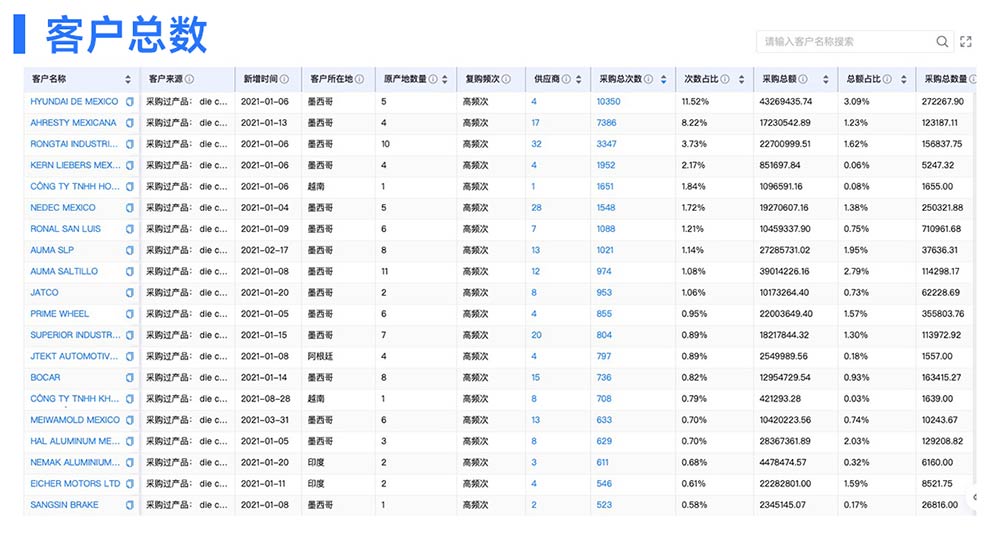This screenshot has width=1000, height=540.
Task: Open purchase count 1021 link
Action: pyautogui.click(x=605, y=250)
